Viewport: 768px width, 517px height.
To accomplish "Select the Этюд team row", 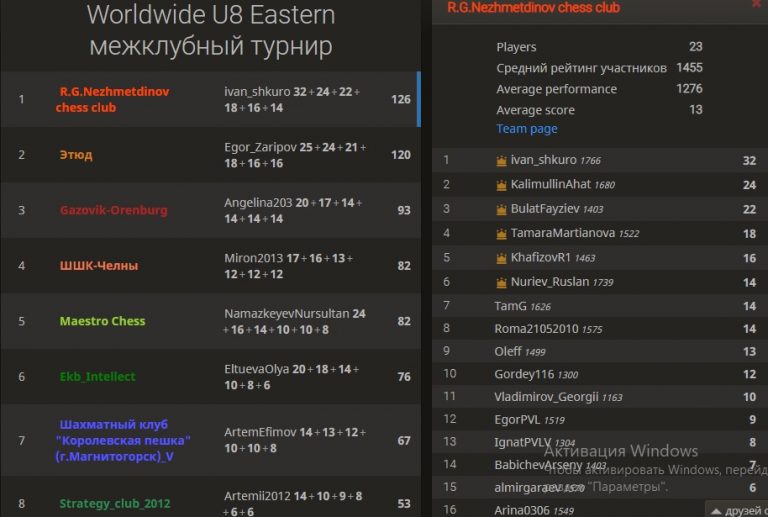I will [76, 155].
